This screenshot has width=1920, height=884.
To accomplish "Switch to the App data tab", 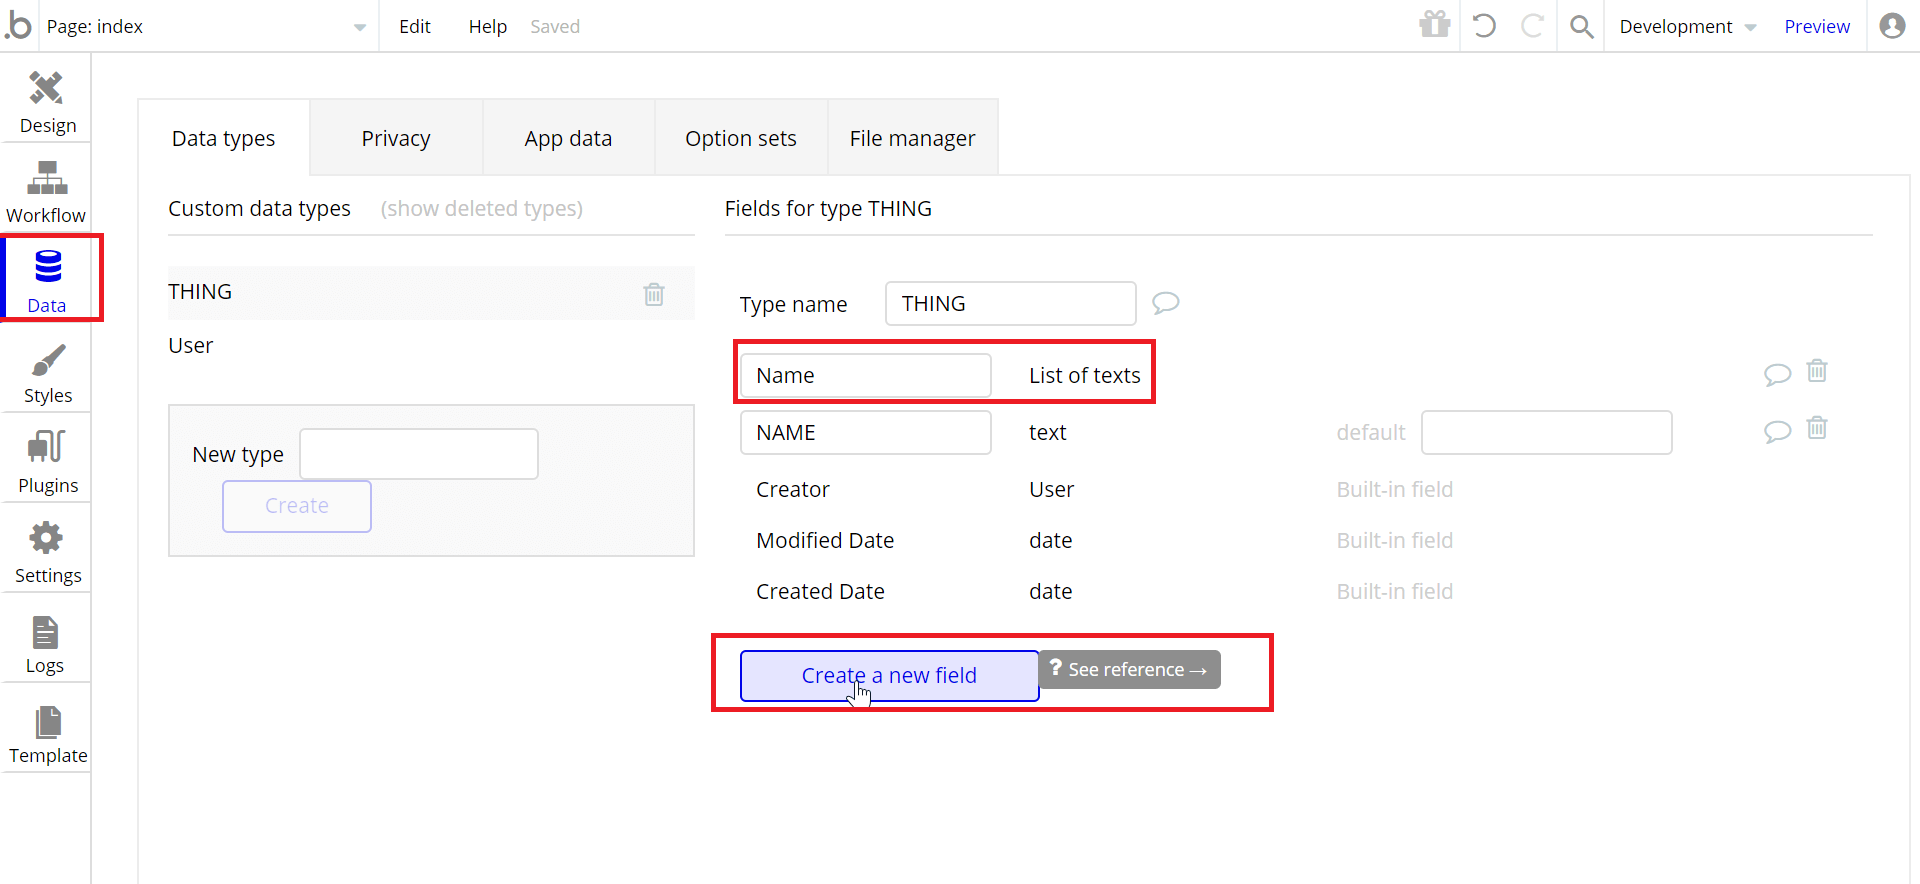I will click(568, 138).
